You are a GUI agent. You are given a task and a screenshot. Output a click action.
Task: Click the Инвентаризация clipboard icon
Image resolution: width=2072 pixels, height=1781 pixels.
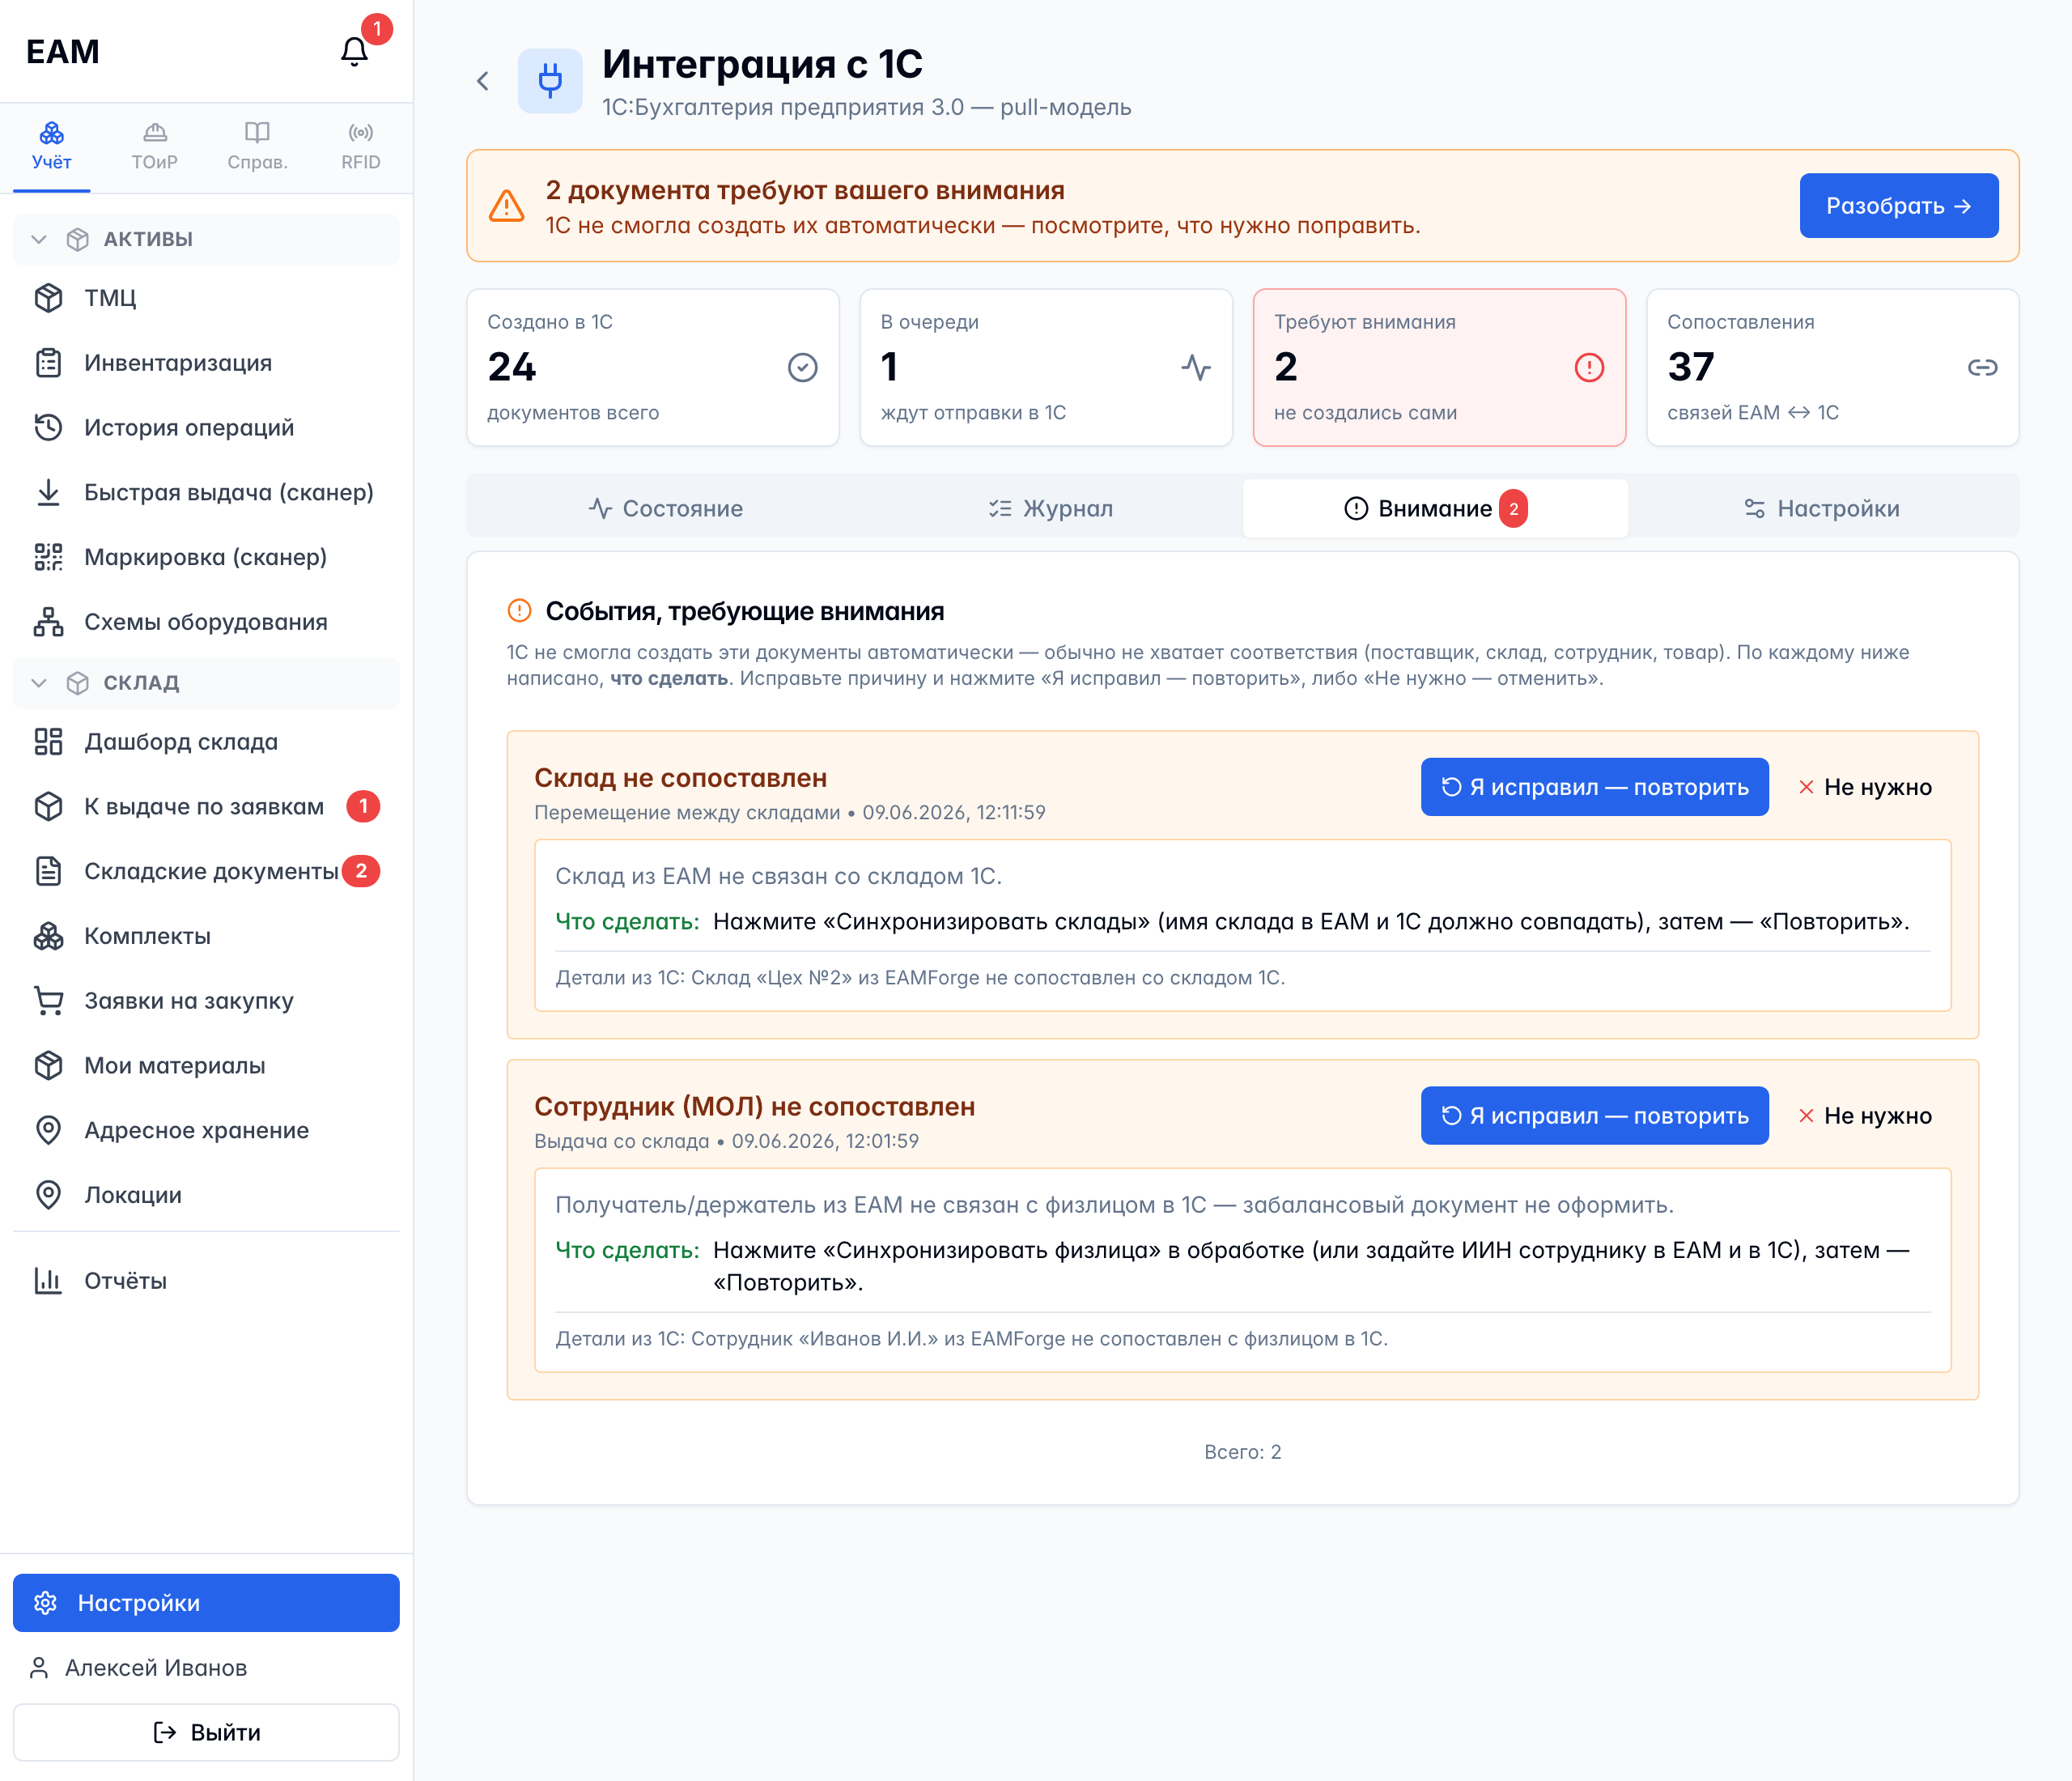point(48,363)
